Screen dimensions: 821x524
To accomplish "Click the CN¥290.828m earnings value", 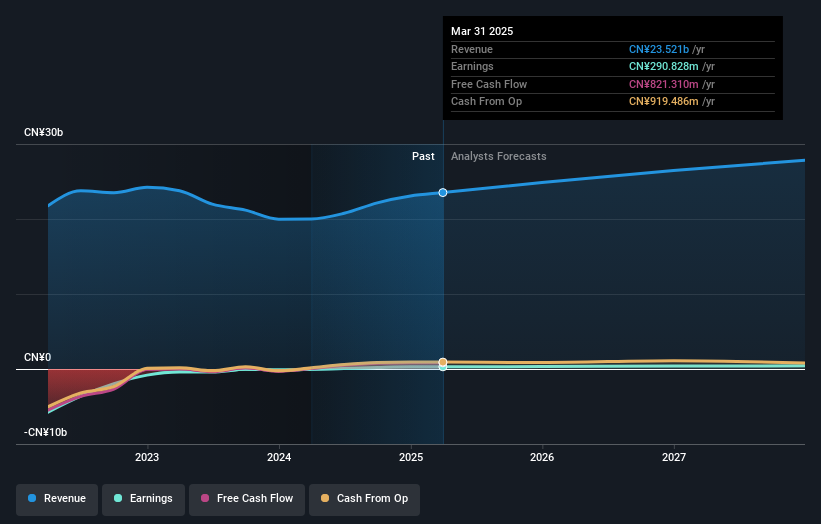I will point(663,66).
